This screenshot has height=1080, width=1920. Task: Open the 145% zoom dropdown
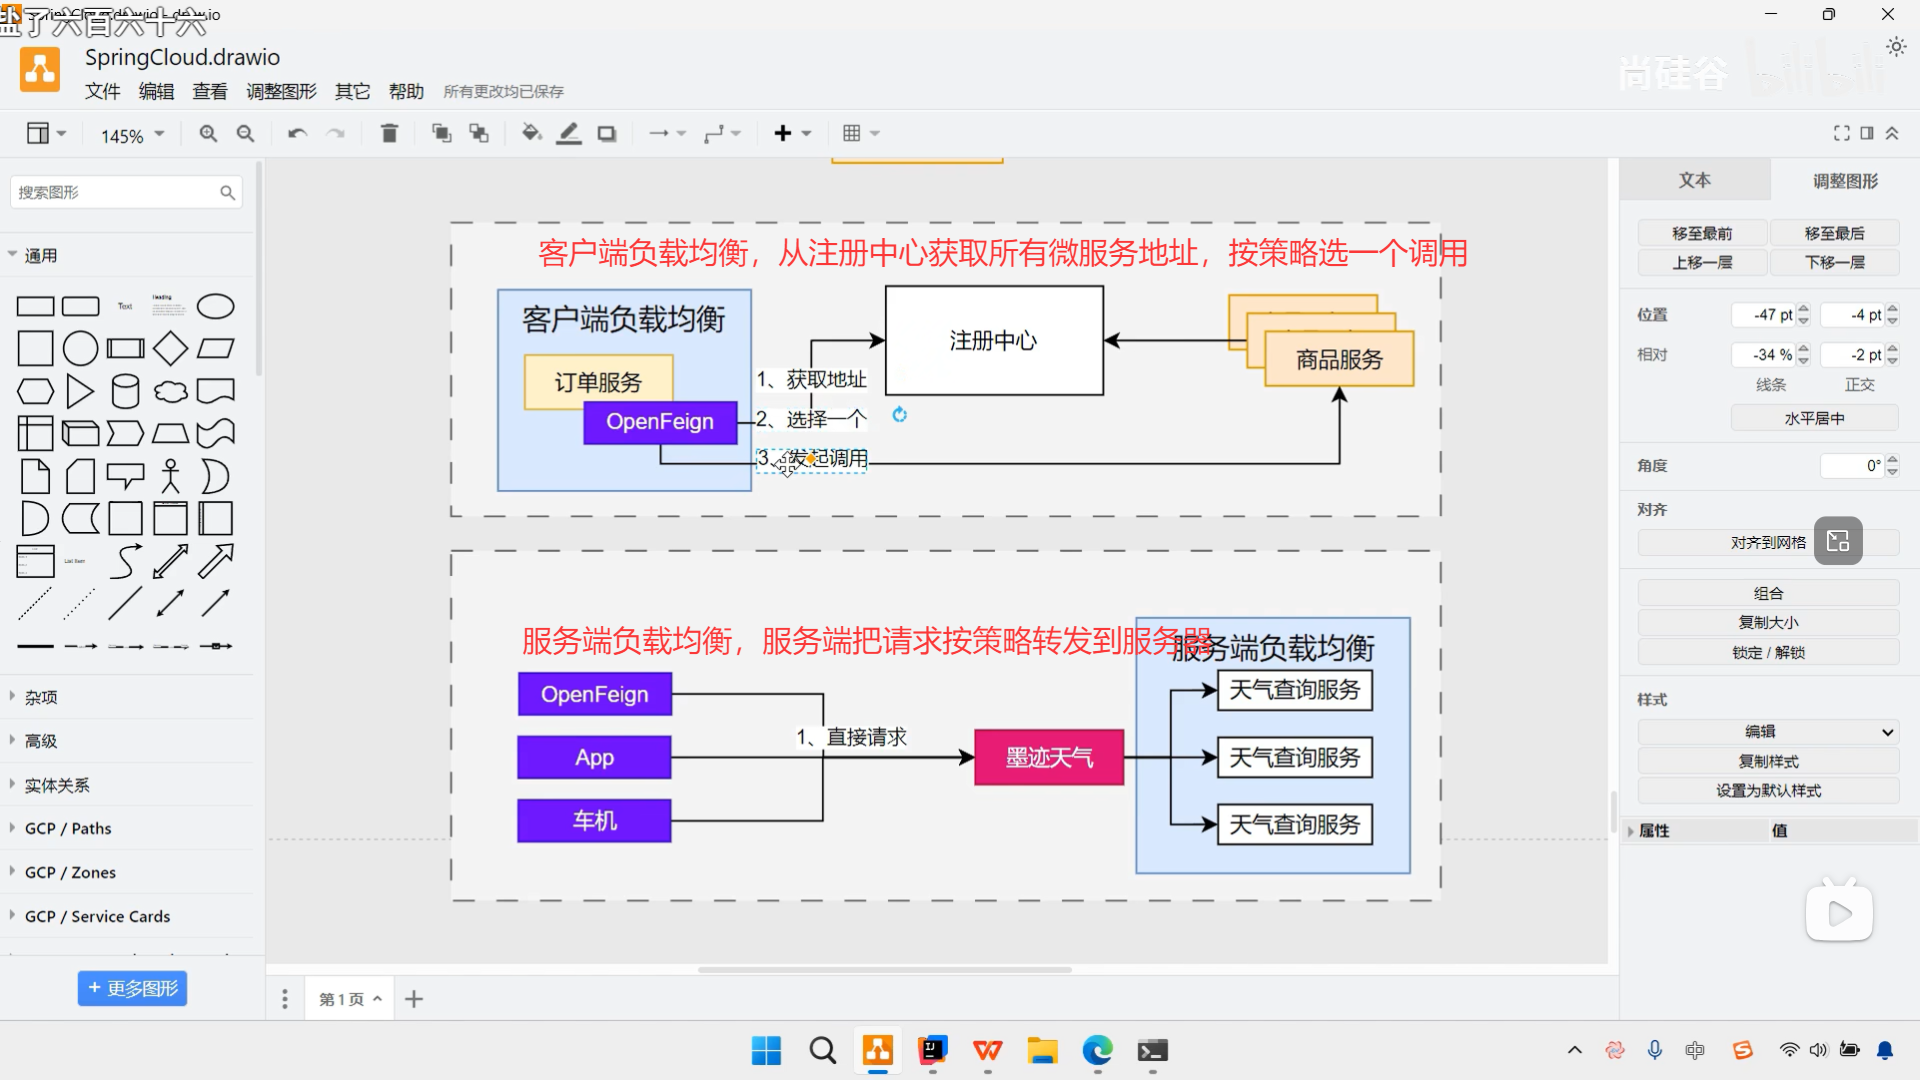tap(132, 135)
